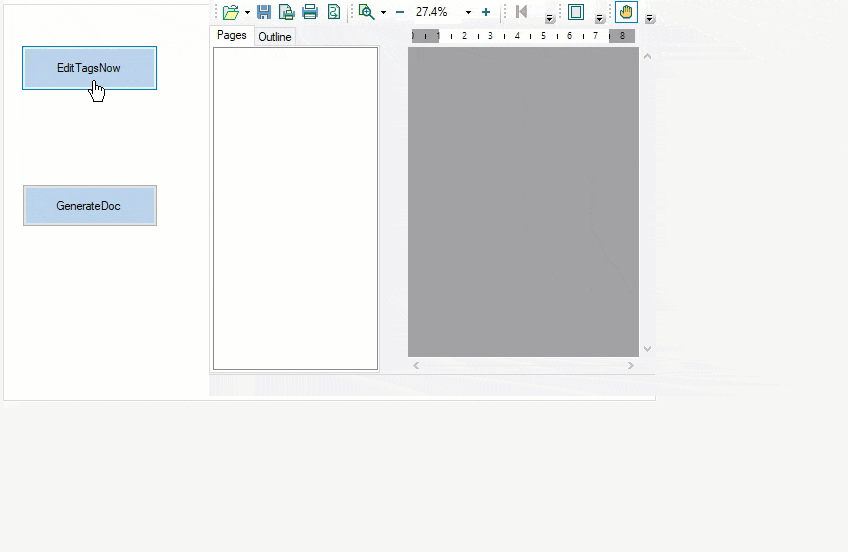
Task: Open the 27.4% zoom level dropdown
Action: 468,13
